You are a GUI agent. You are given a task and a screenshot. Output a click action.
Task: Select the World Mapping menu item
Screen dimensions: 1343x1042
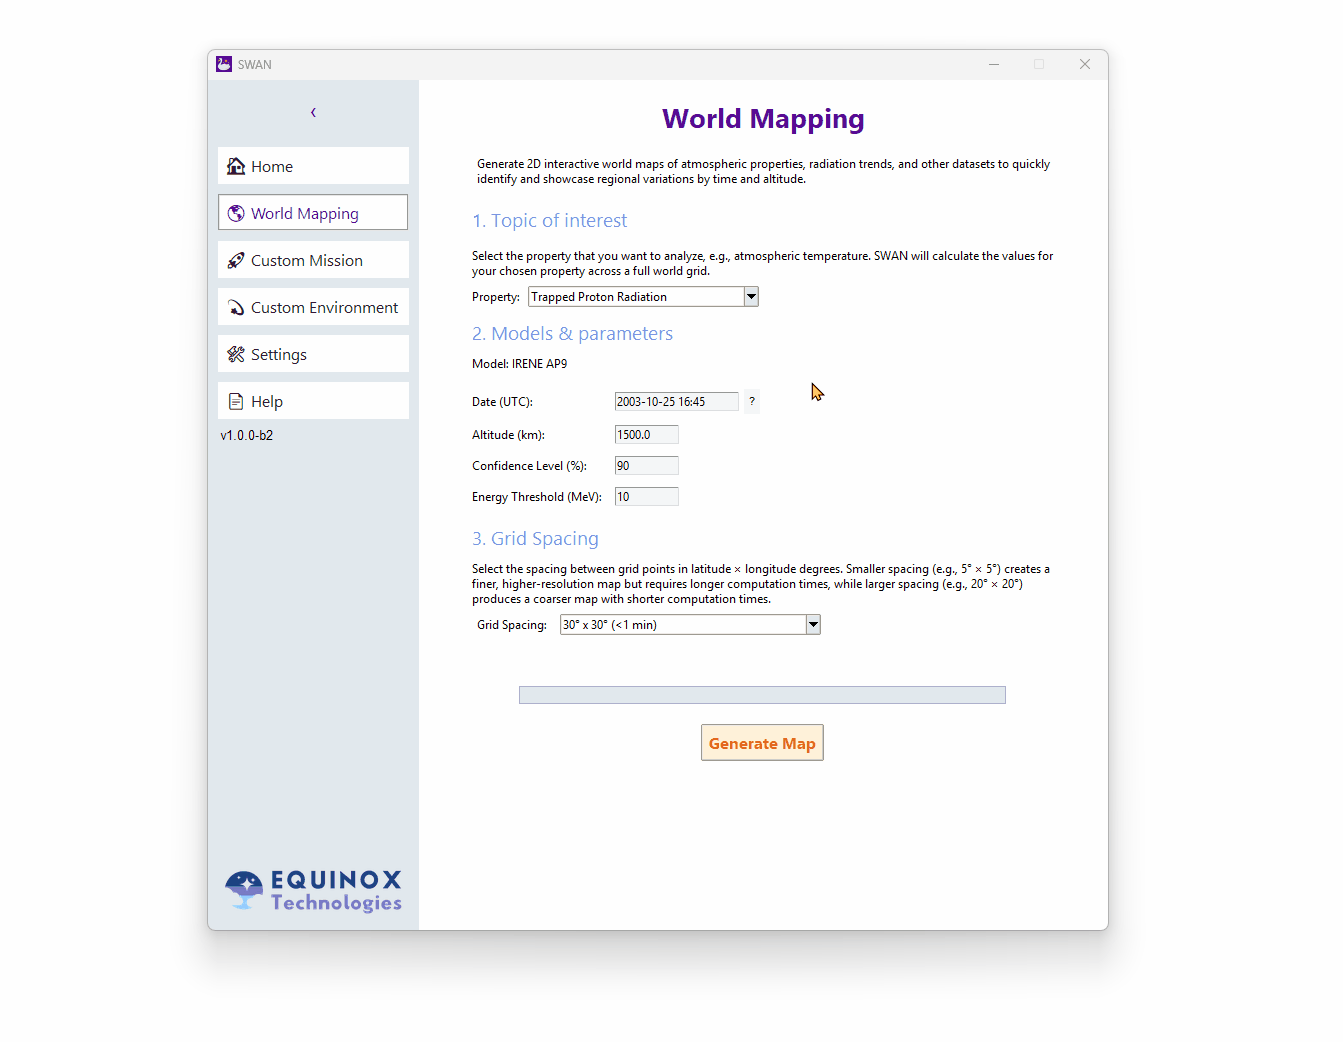[313, 212]
